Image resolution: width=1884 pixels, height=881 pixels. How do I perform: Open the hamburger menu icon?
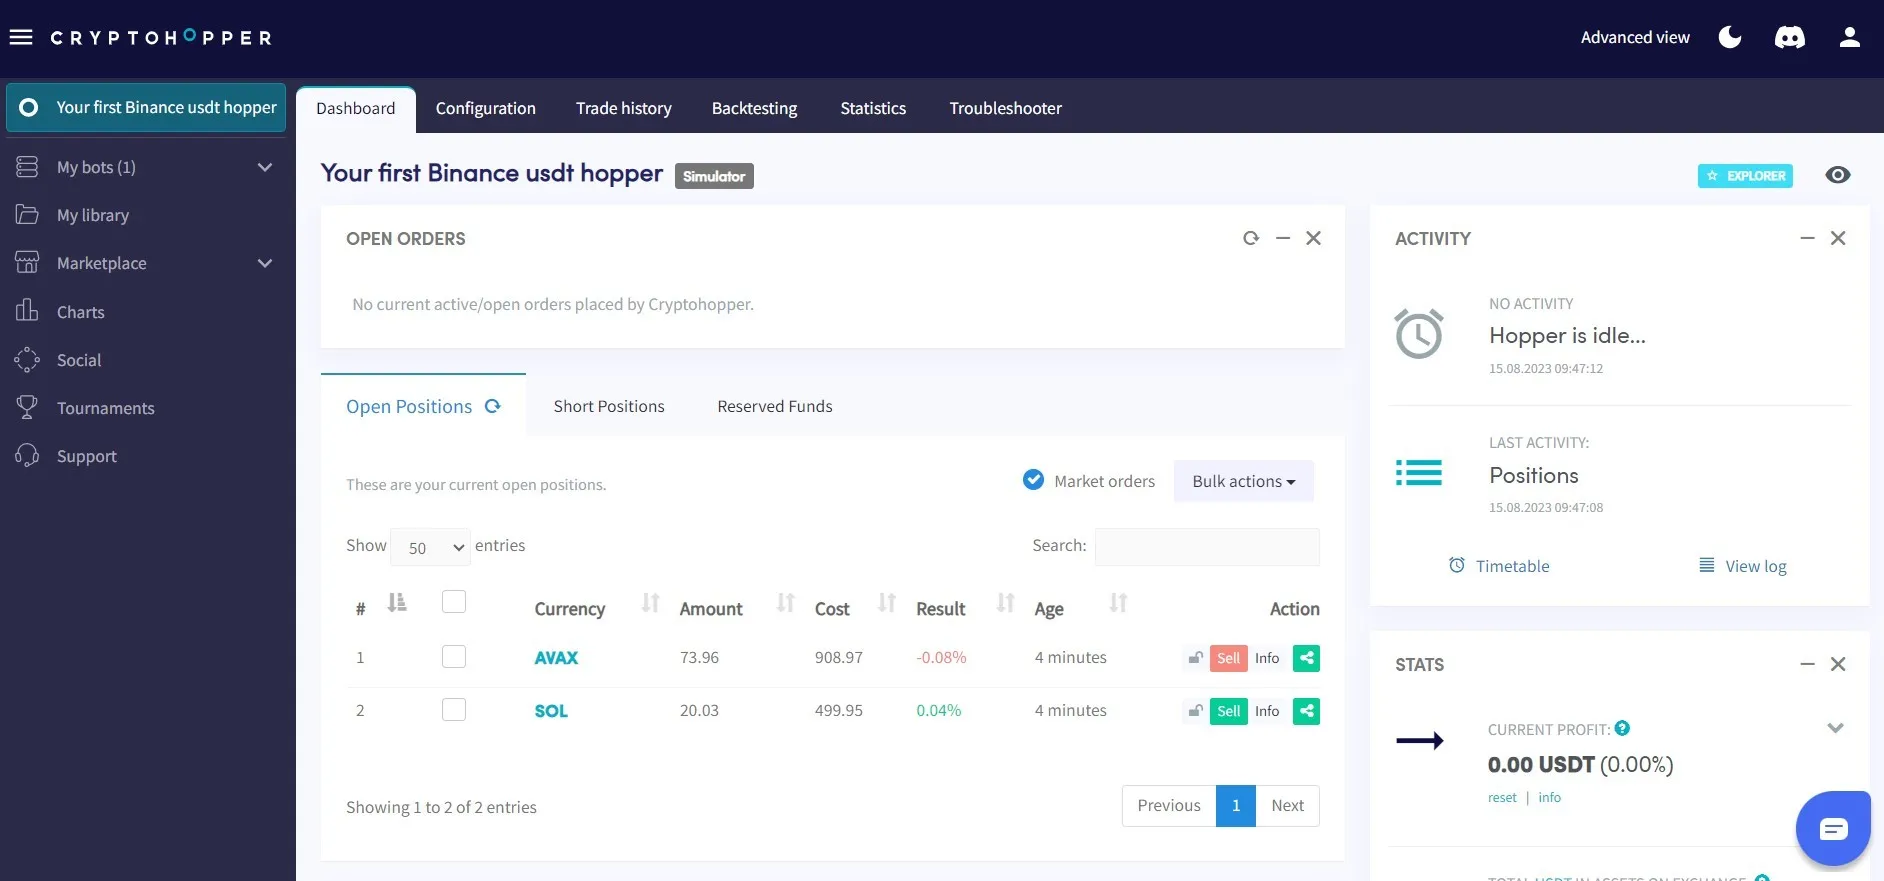21,37
